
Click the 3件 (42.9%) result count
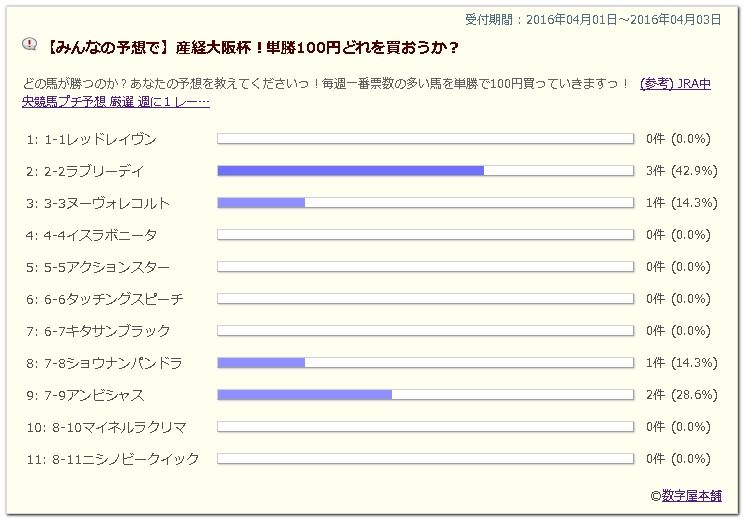coord(681,171)
